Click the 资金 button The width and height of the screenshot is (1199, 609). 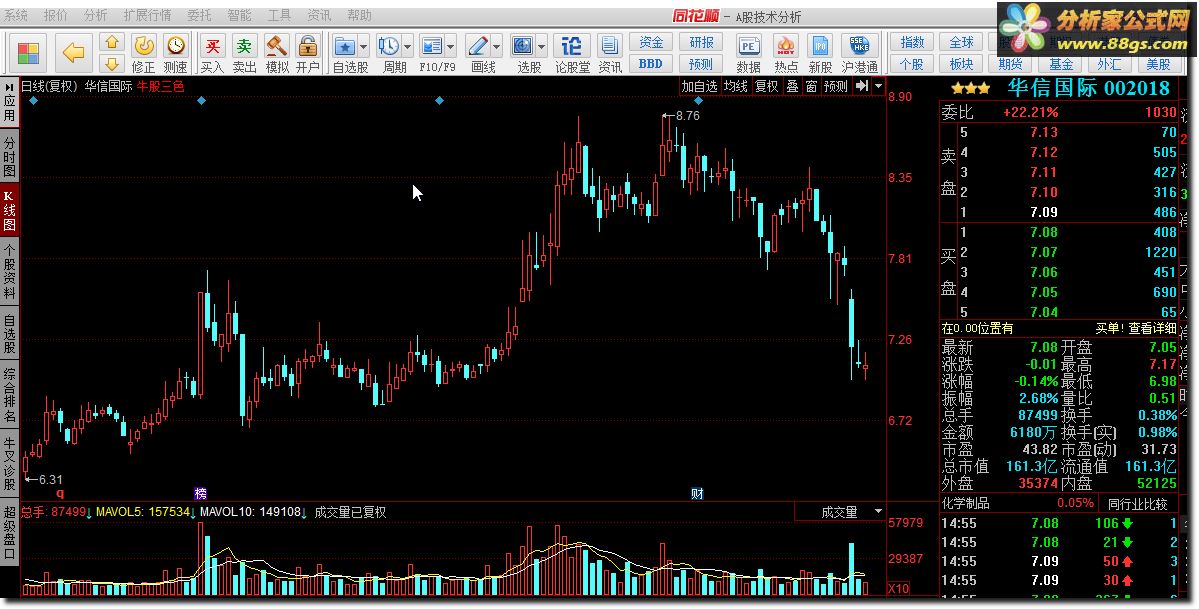pos(651,42)
